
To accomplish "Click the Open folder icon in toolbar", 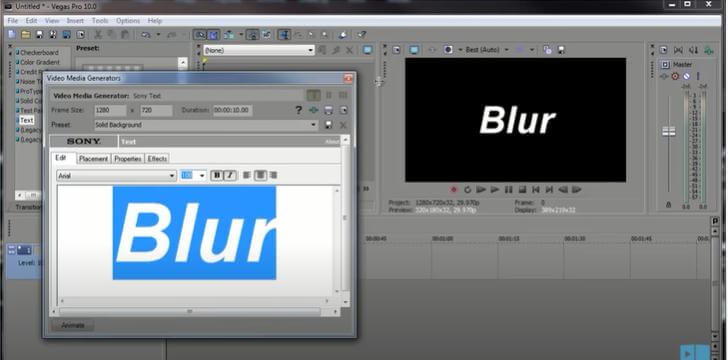I will [25, 35].
